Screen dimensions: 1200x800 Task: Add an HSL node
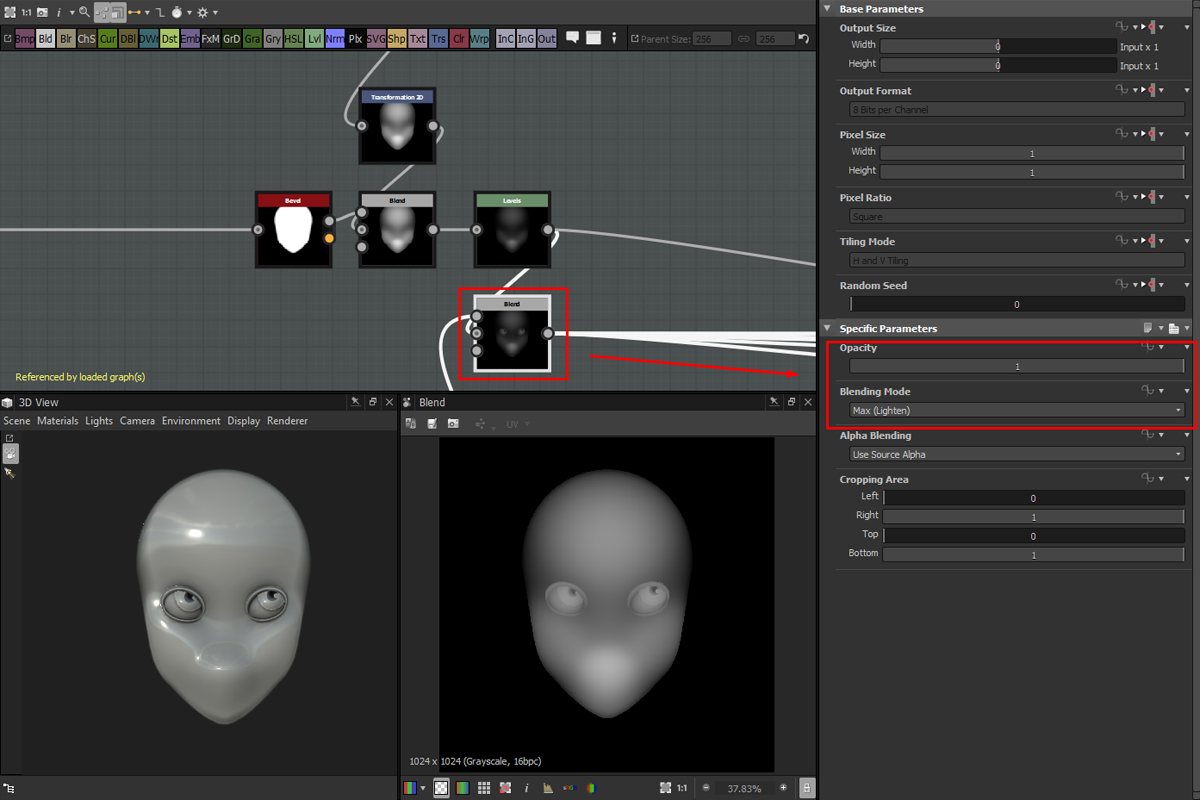tap(294, 39)
